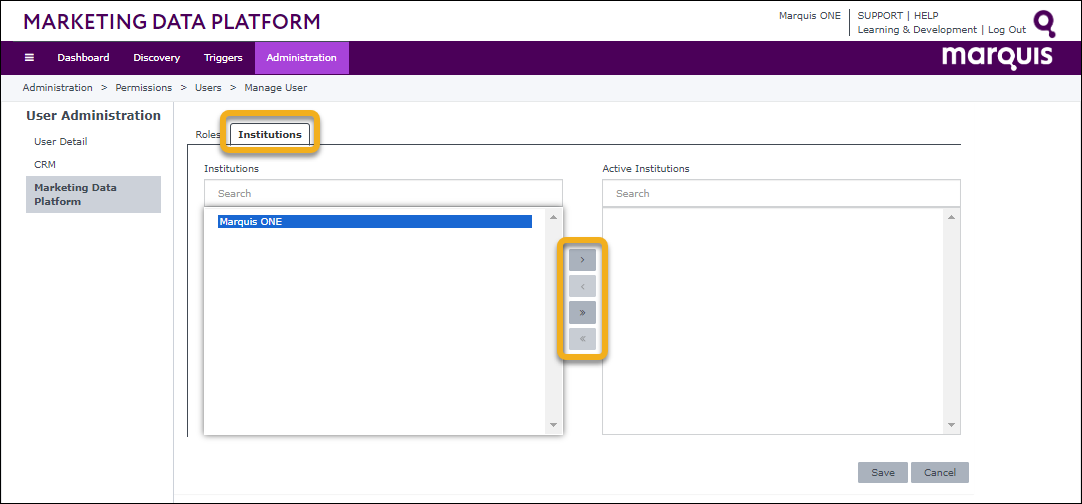This screenshot has height=504, width=1082.
Task: Click the remove all double-left-arrow button
Action: click(x=582, y=339)
